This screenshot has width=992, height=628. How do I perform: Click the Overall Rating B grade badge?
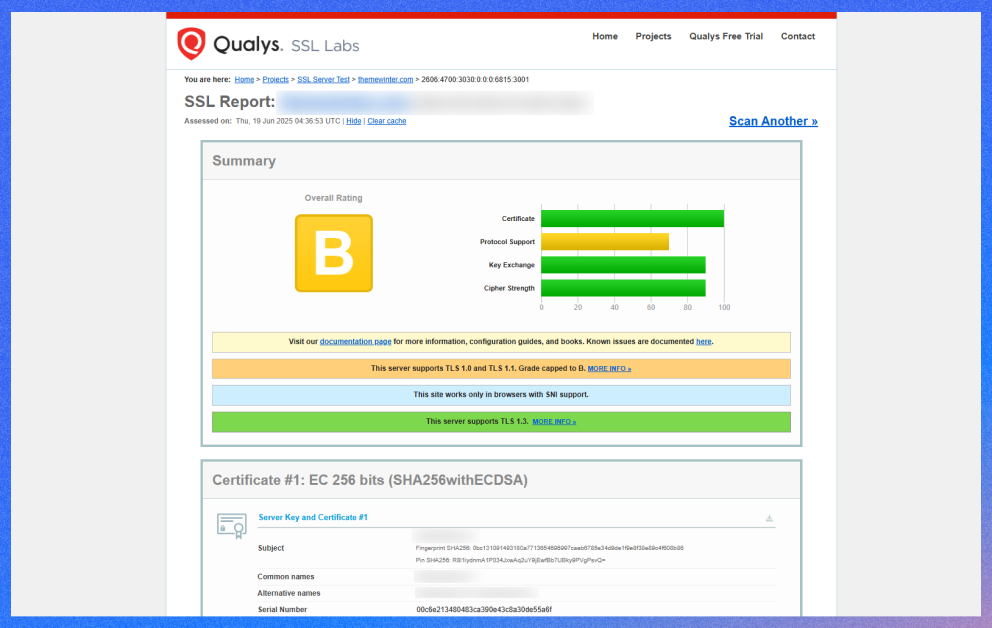(x=333, y=253)
